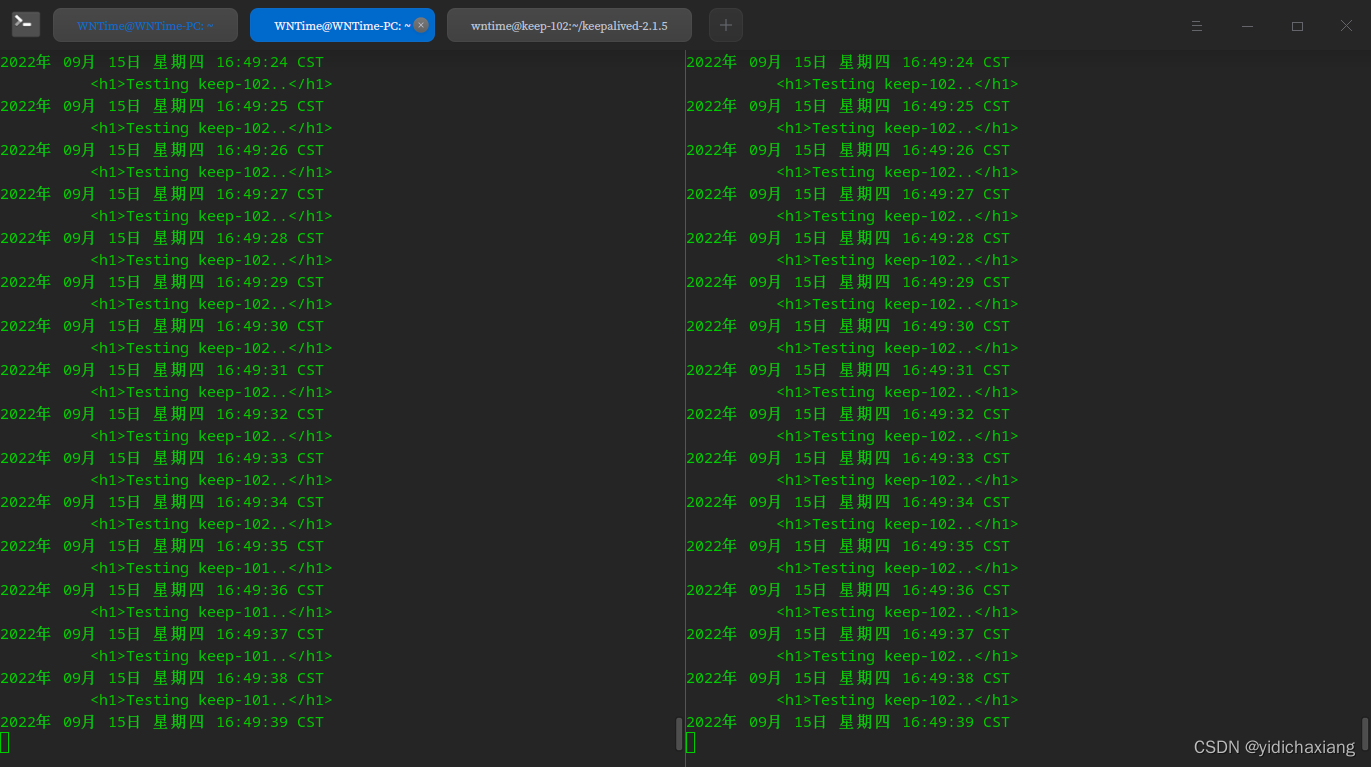Click the 16:49:31 CST timestamp in right pane

[956, 370]
